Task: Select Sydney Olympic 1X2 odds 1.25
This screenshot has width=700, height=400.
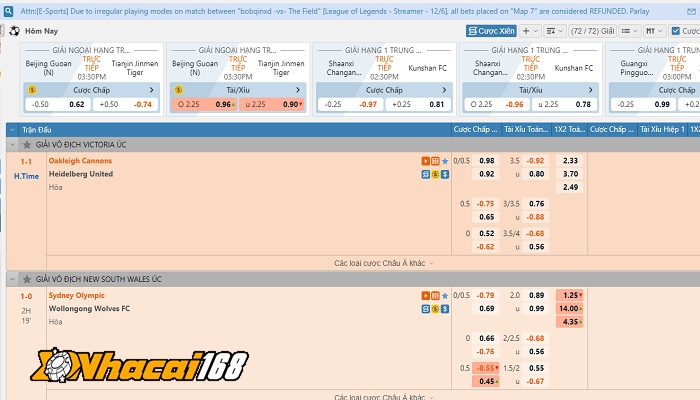Action: pos(570,296)
